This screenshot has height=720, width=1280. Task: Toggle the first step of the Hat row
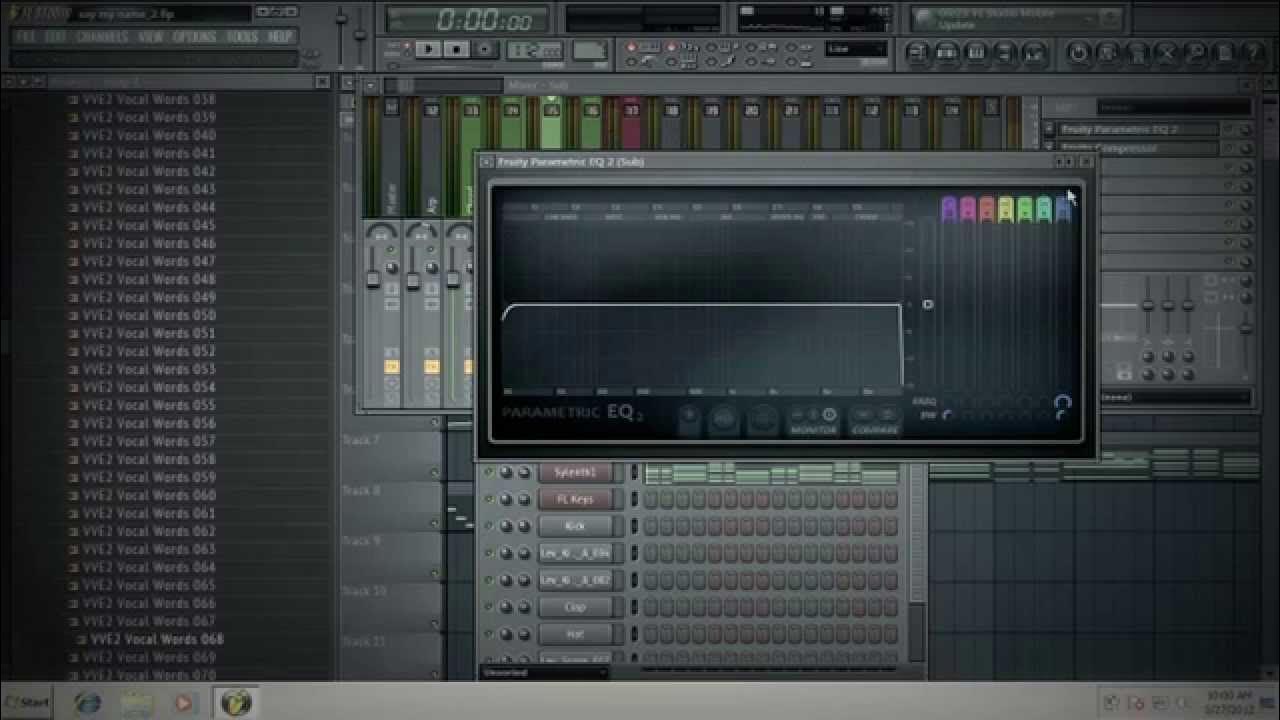651,634
